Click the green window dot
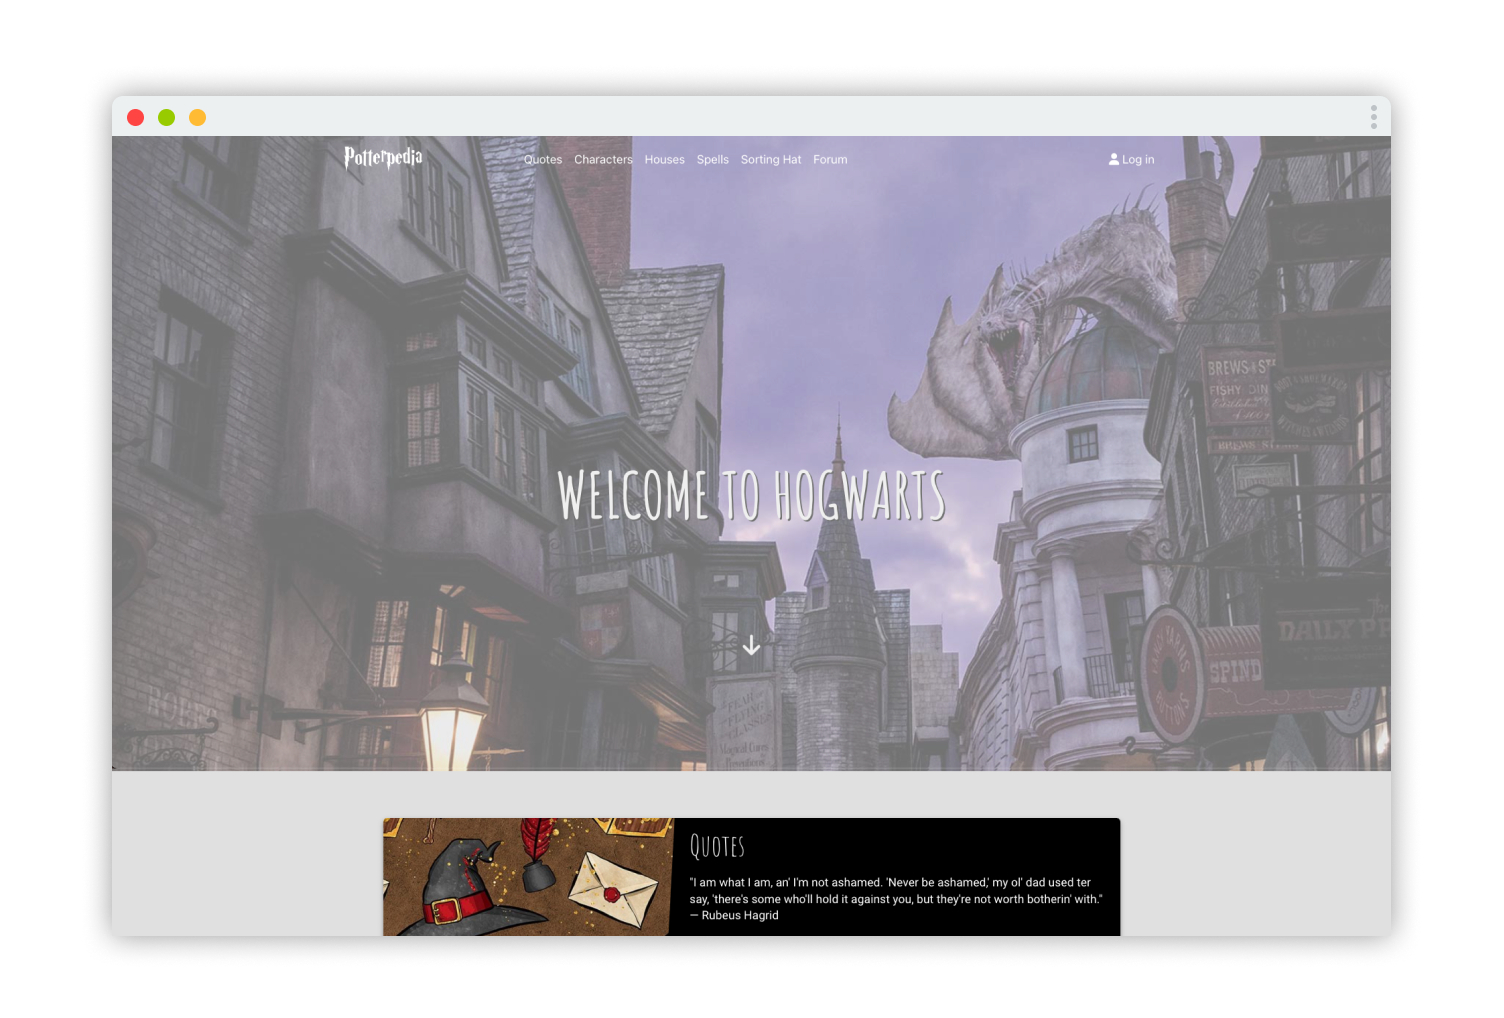Screen dimensions: 1504x1018 click(167, 117)
